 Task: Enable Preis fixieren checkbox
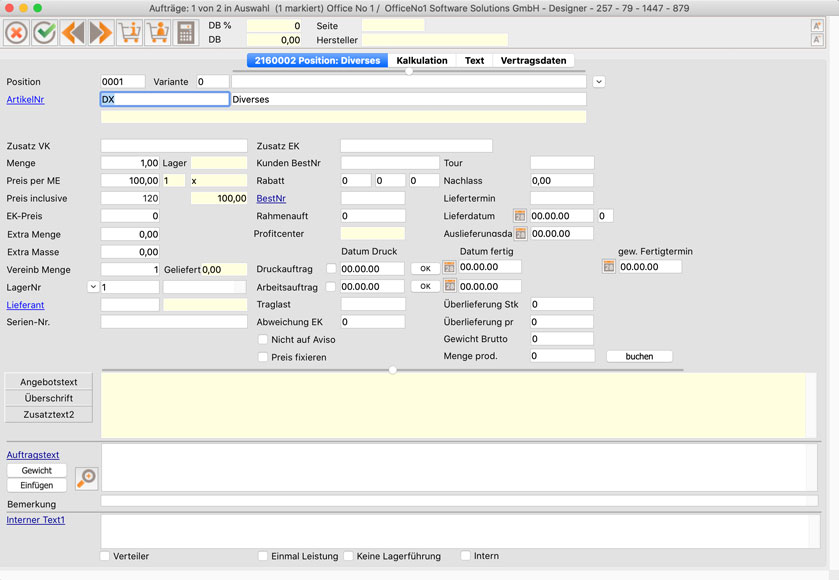click(x=263, y=357)
